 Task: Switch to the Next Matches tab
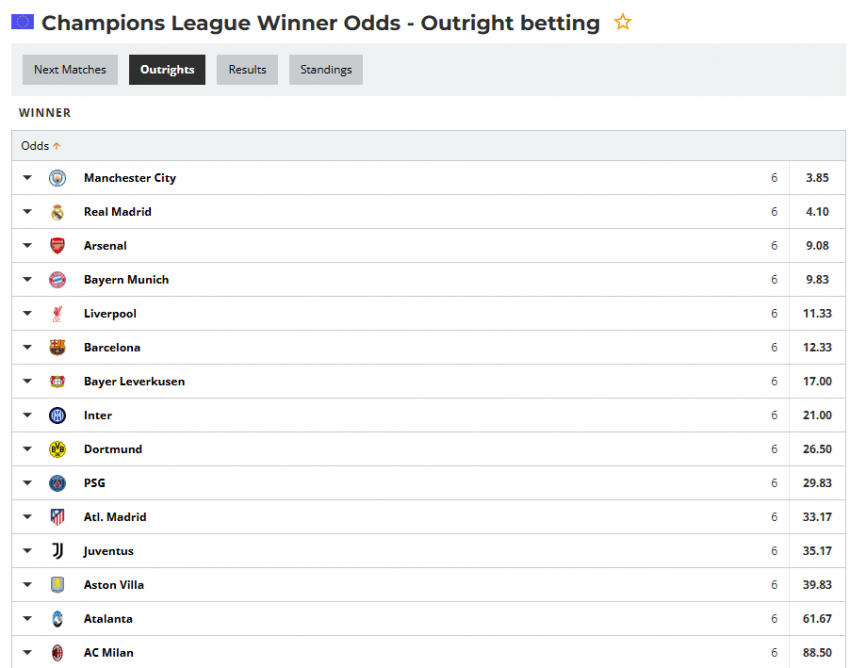point(70,70)
